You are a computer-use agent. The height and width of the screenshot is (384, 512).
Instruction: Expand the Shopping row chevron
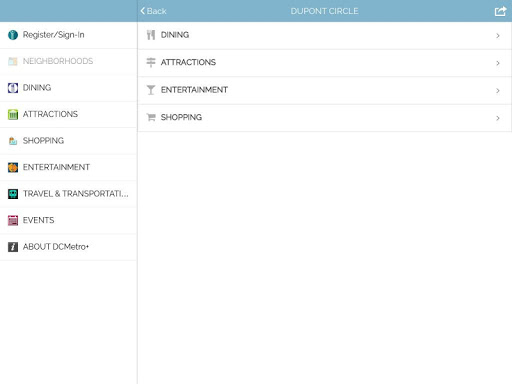click(498, 118)
